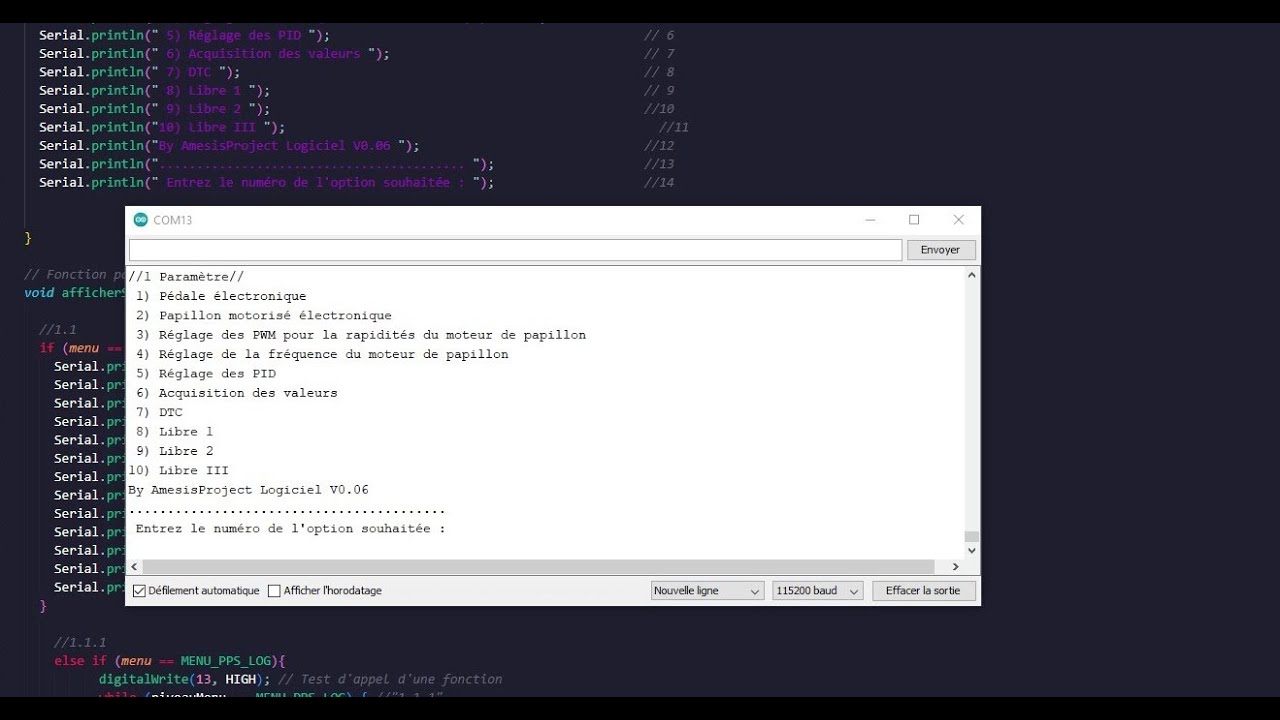
Task: Click the Serial.println "7) DTC" code line
Action: 140,72
